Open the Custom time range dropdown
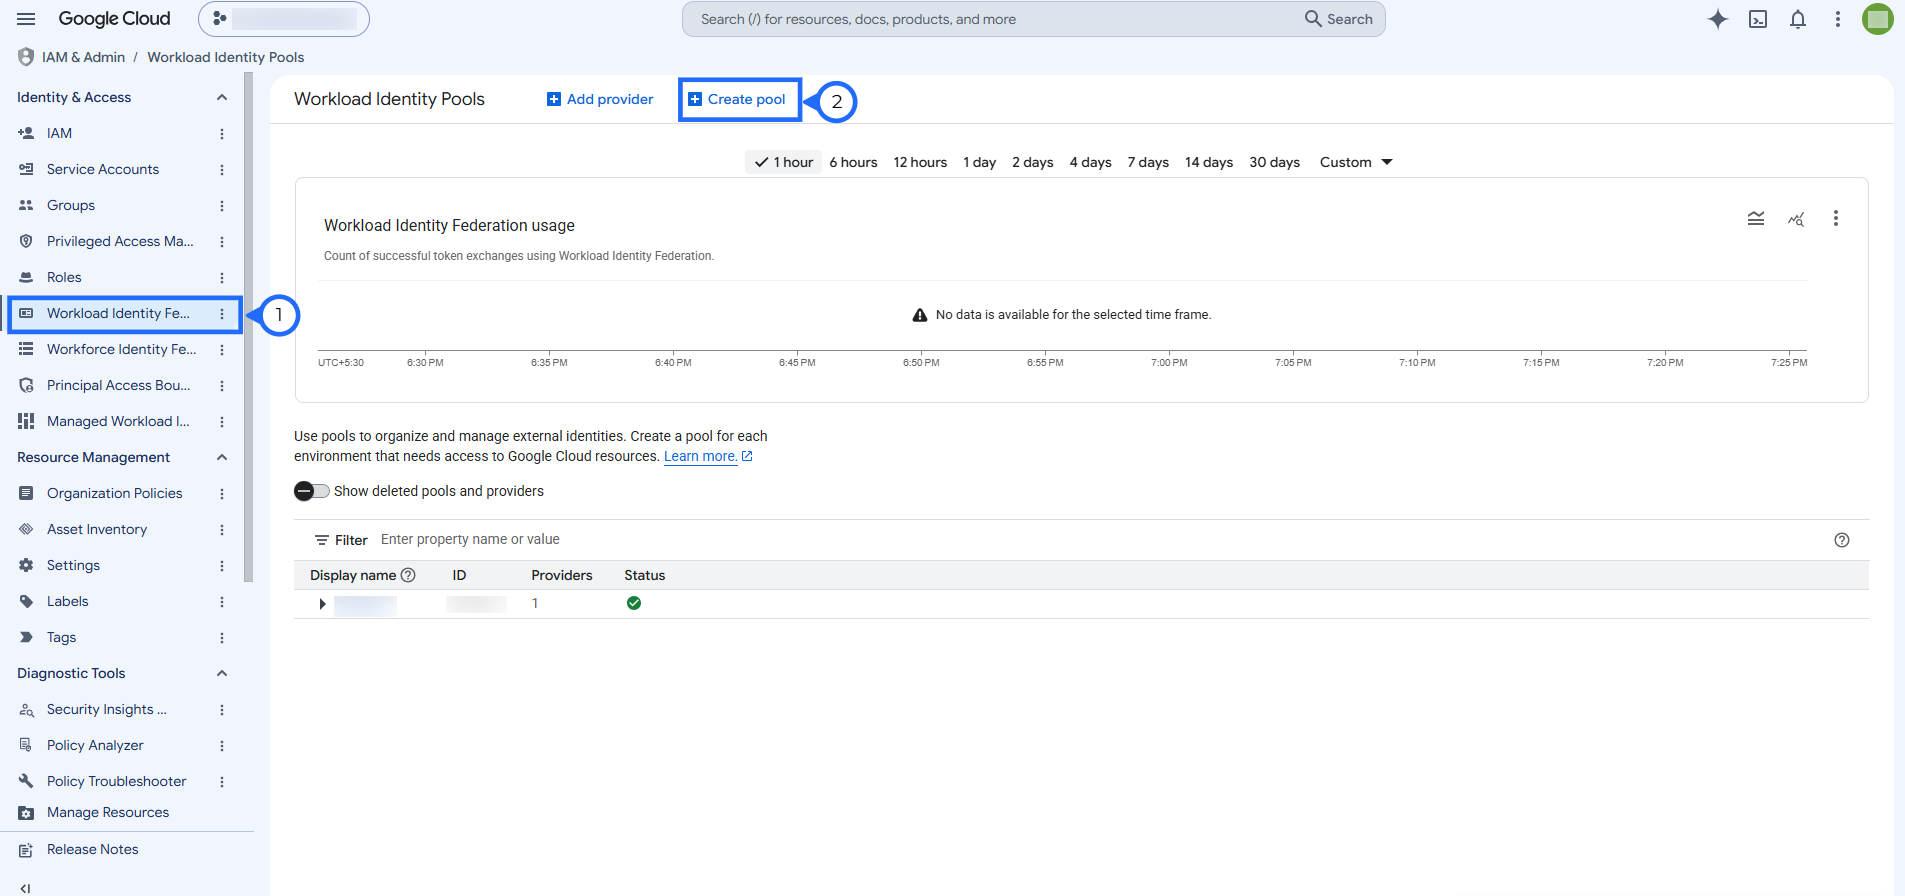 point(1356,162)
